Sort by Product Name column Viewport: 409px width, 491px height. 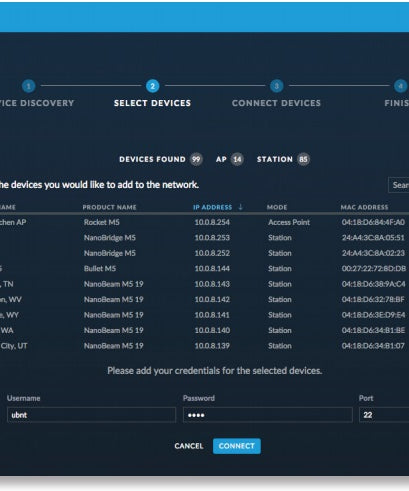pyautogui.click(x=109, y=207)
